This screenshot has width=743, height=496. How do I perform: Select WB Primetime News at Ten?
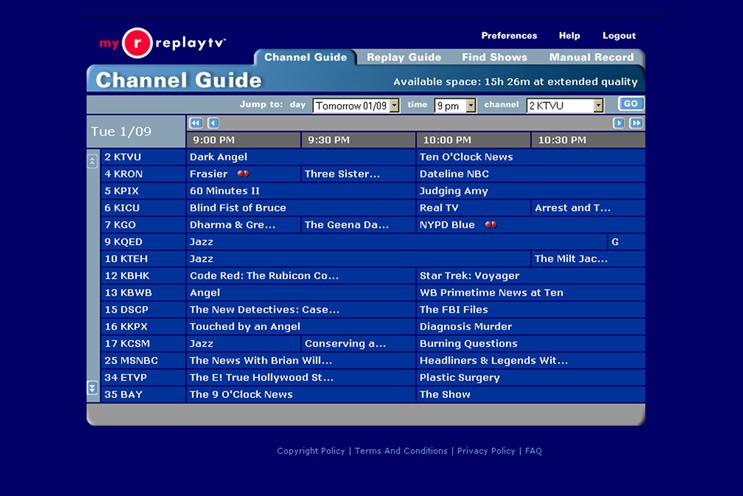pos(531,292)
